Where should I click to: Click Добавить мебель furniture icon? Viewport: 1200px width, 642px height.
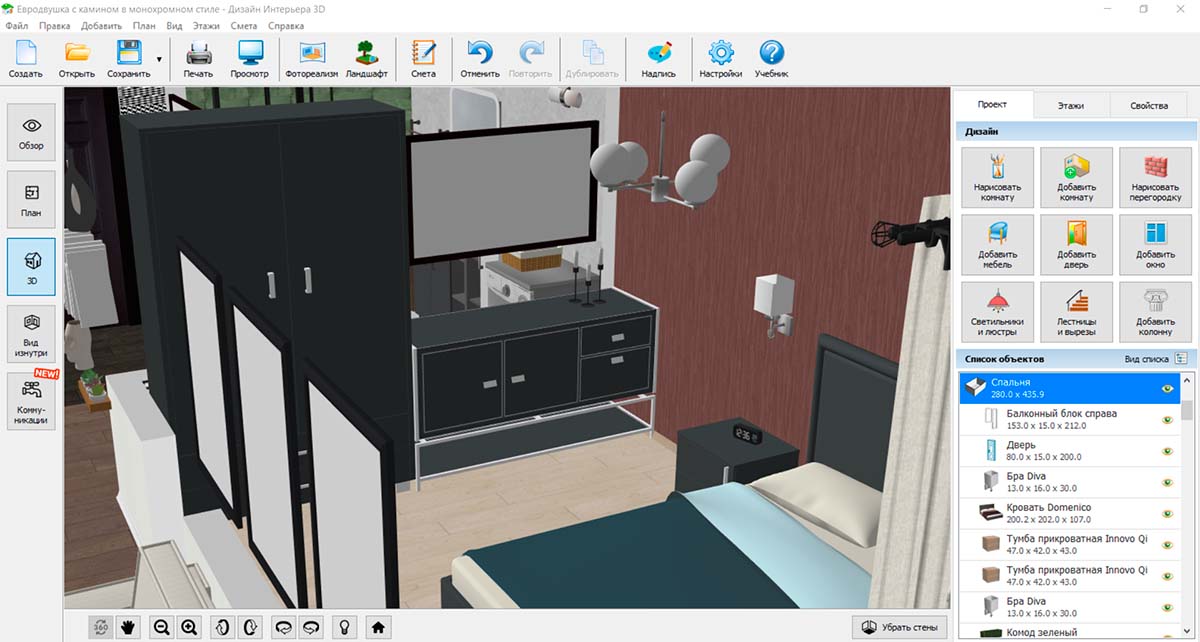997,244
